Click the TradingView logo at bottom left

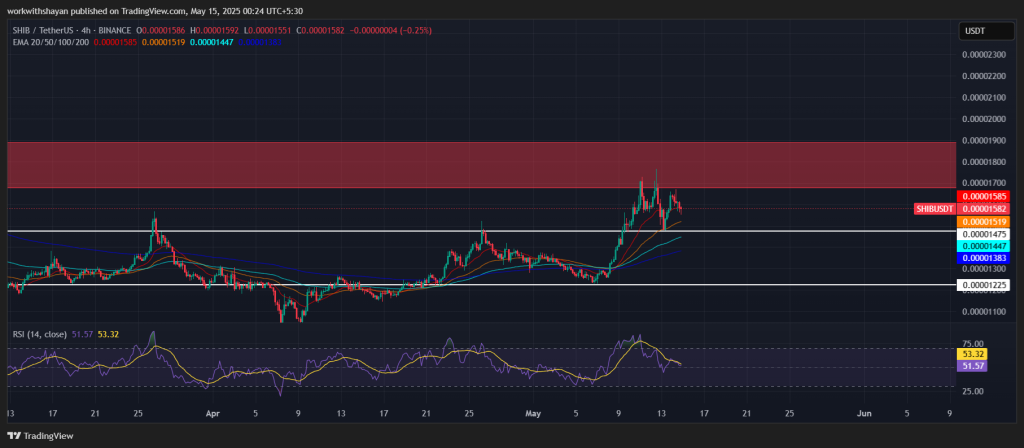pos(40,436)
